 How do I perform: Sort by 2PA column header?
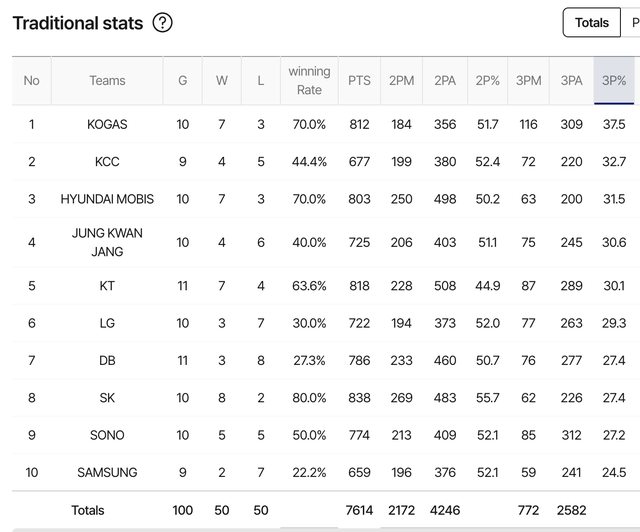pos(445,81)
